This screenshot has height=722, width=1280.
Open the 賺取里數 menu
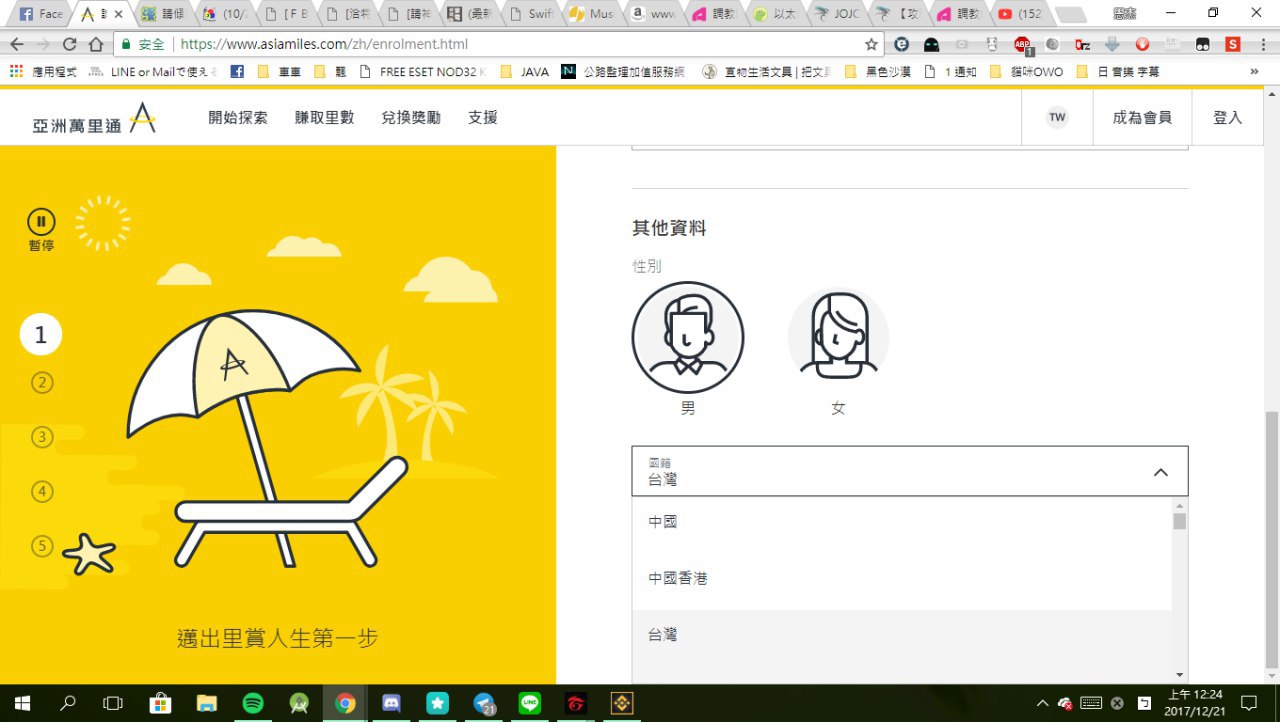coord(324,118)
